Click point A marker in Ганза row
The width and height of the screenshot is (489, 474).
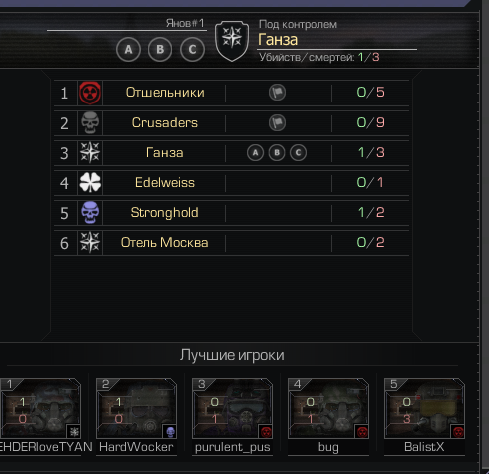[255, 153]
